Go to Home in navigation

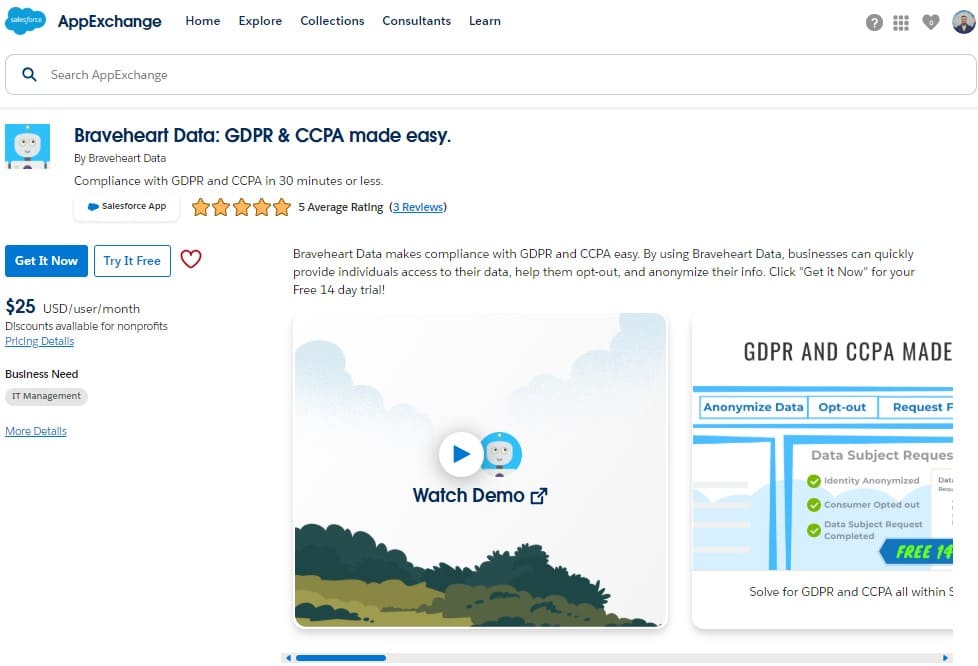[203, 21]
